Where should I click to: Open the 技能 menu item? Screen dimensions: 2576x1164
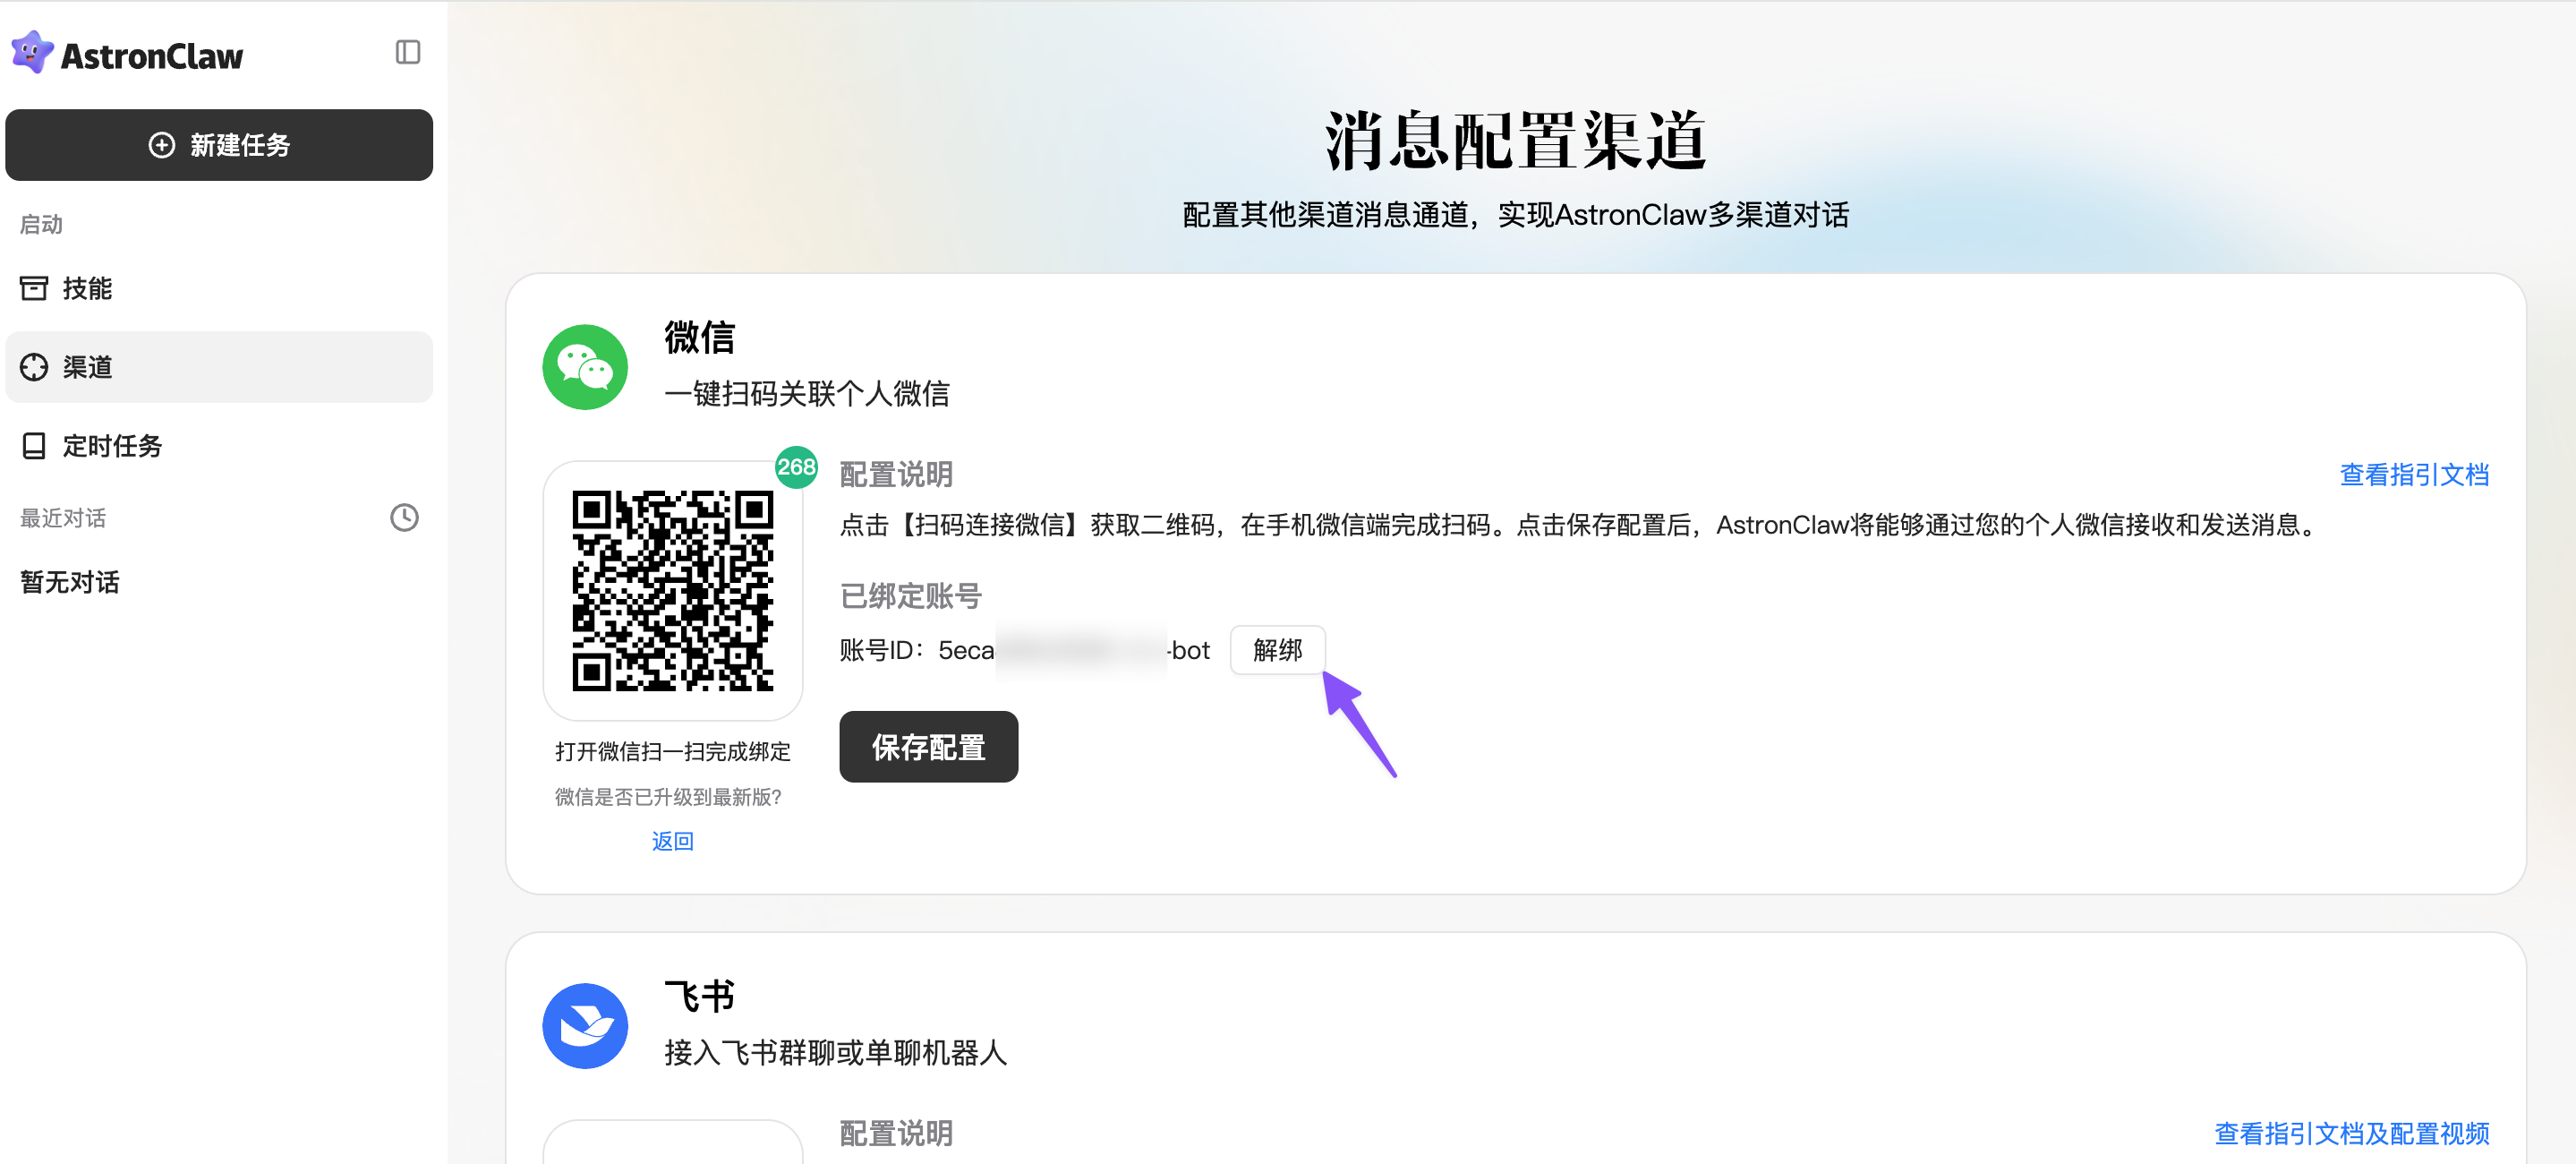219,288
